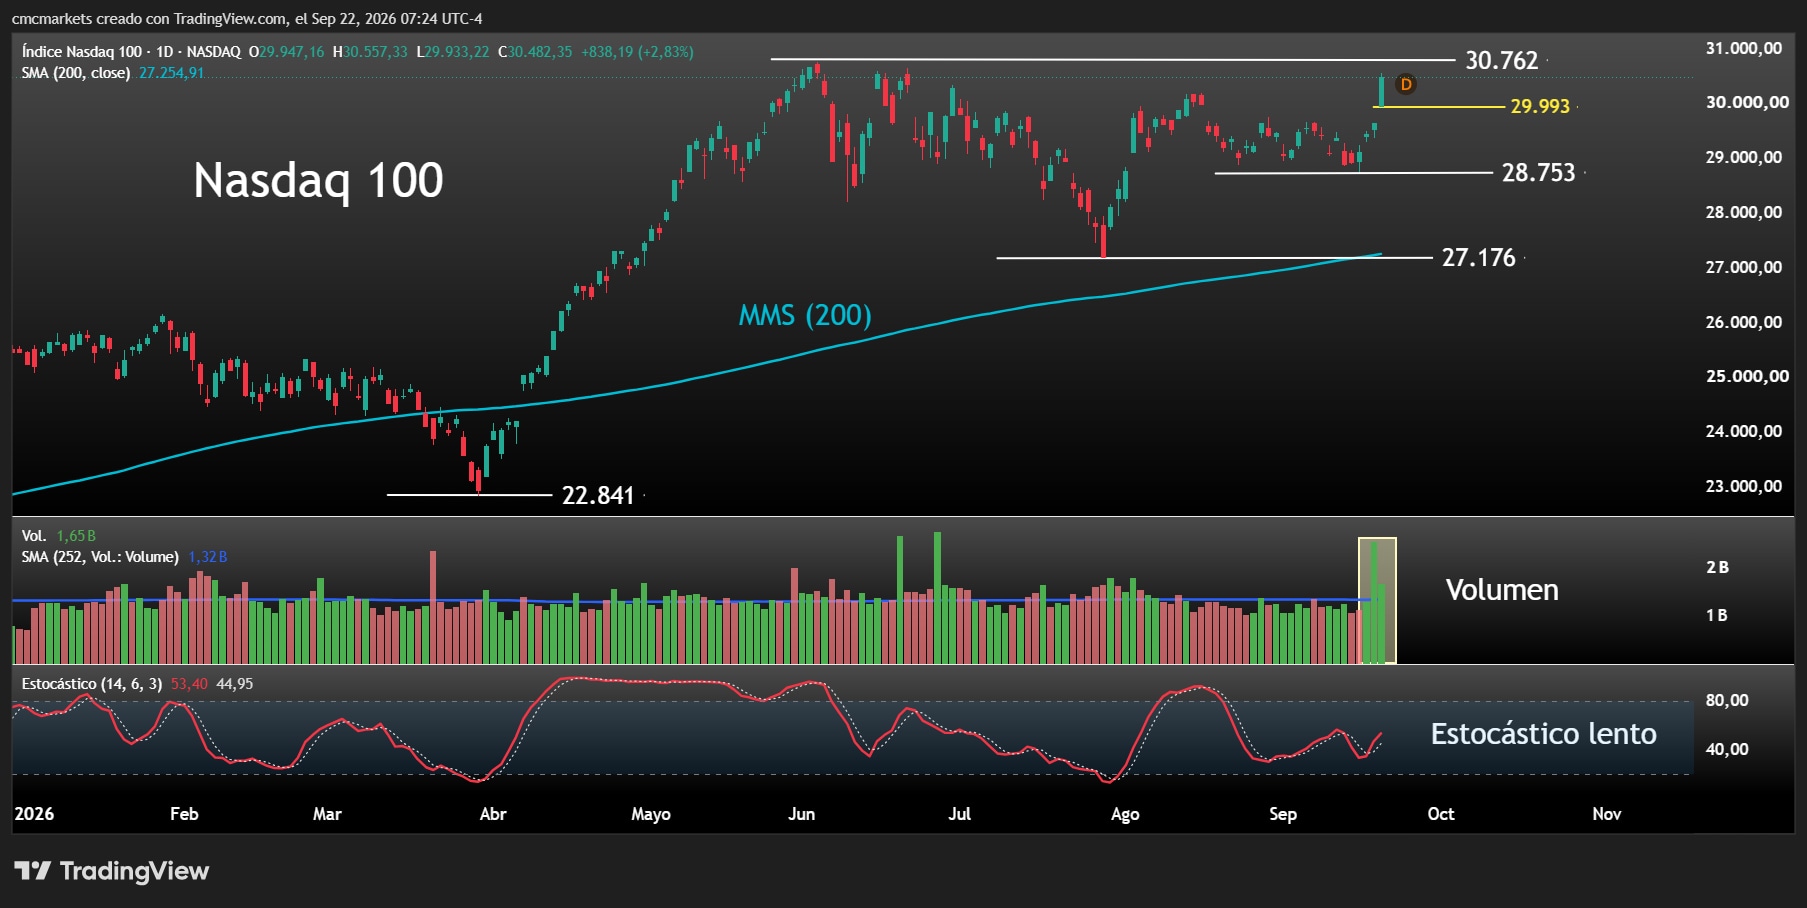This screenshot has width=1807, height=908.
Task: Click the TradingView logo at the bottom
Action: tap(111, 871)
